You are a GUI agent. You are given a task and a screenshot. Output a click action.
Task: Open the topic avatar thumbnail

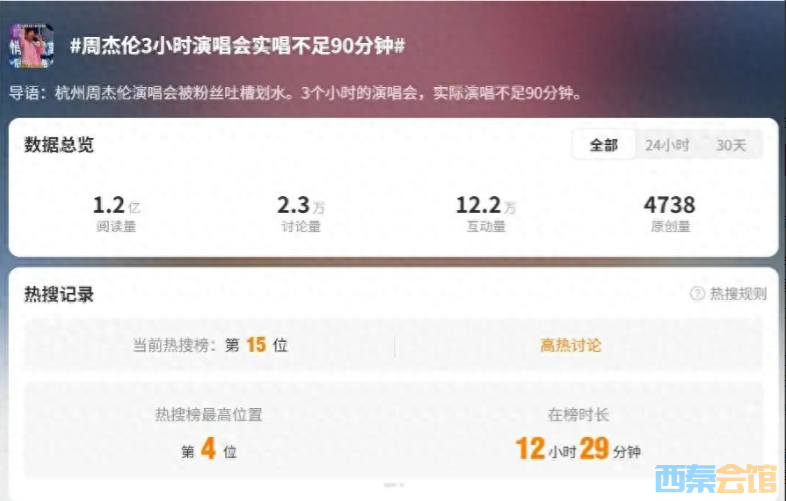[32, 45]
